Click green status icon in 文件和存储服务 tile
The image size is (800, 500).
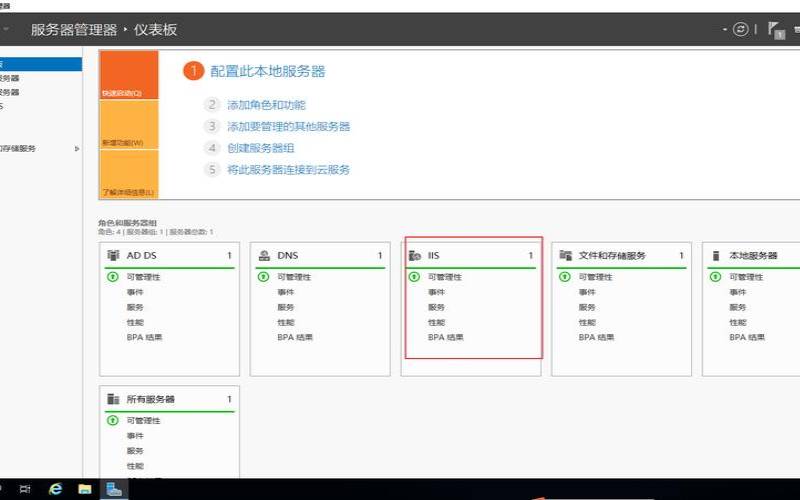(565, 277)
